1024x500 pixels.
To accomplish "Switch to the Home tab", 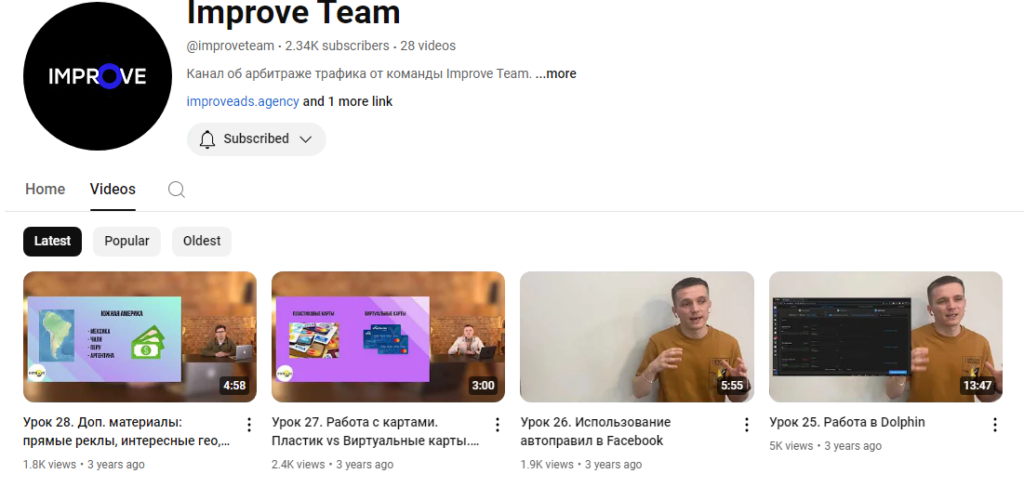I will tap(45, 189).
